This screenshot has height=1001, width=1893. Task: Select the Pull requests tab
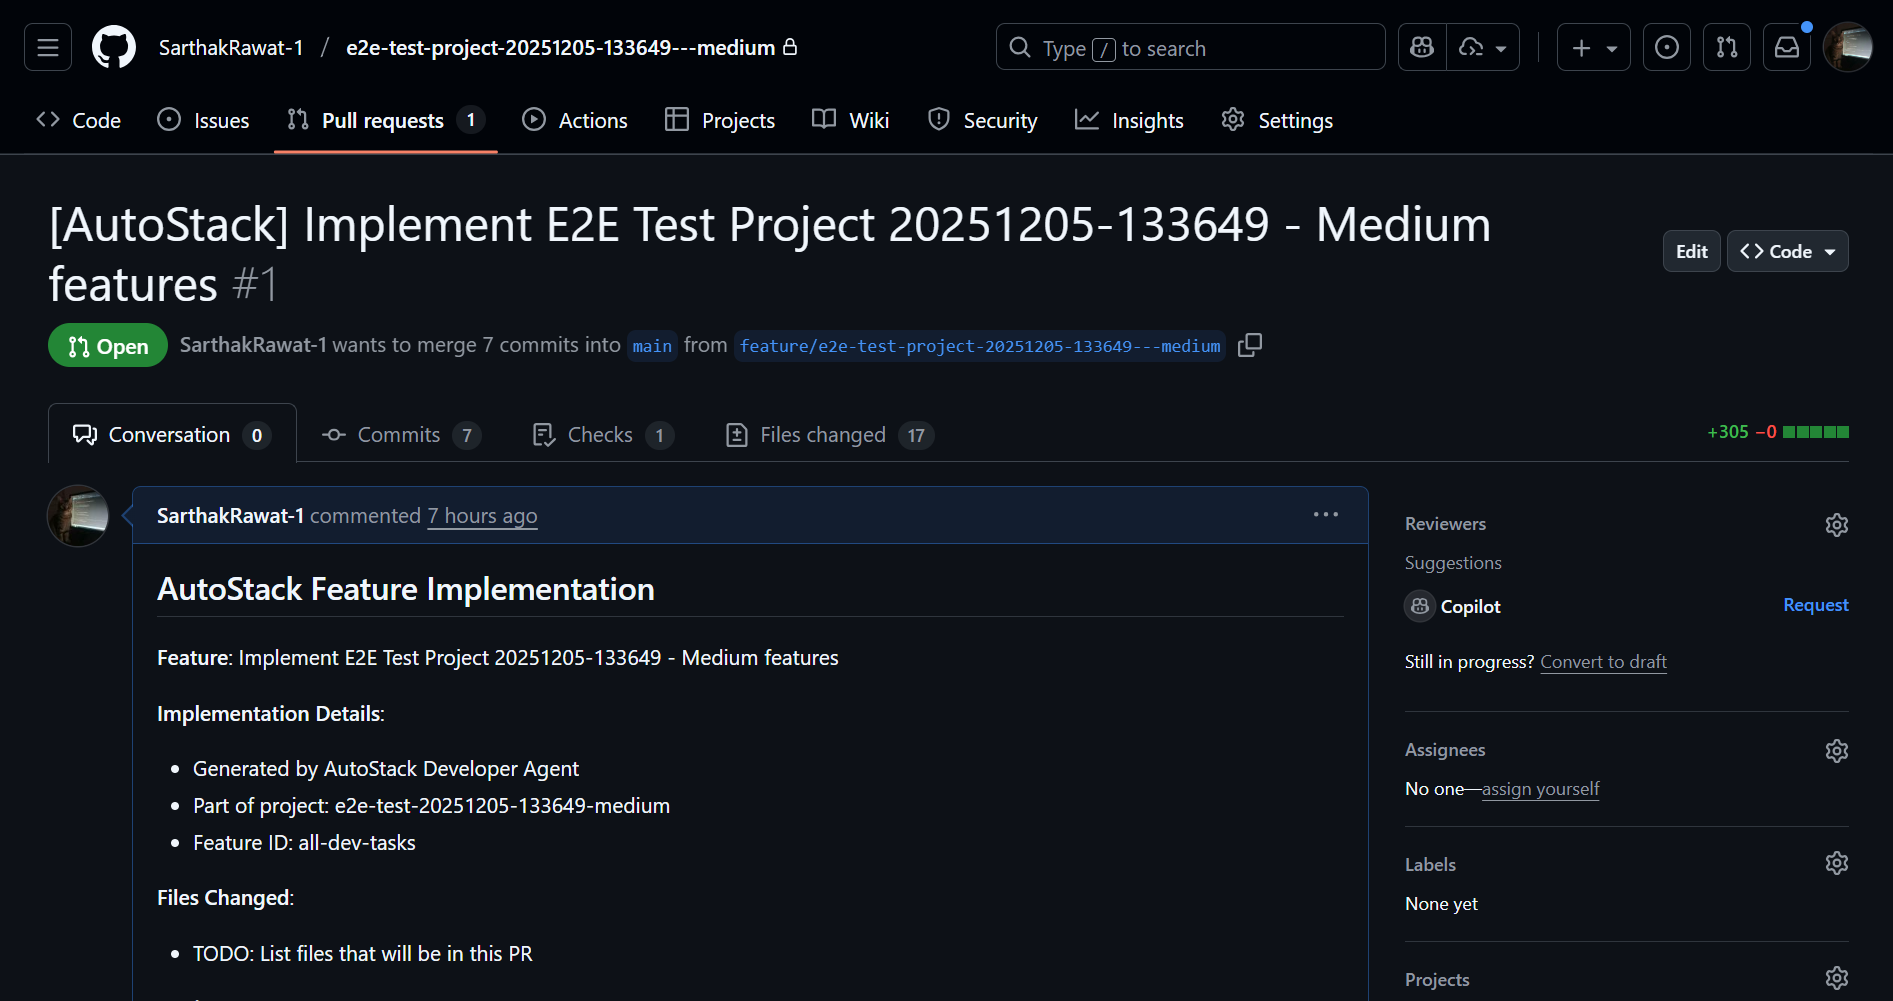click(x=385, y=120)
